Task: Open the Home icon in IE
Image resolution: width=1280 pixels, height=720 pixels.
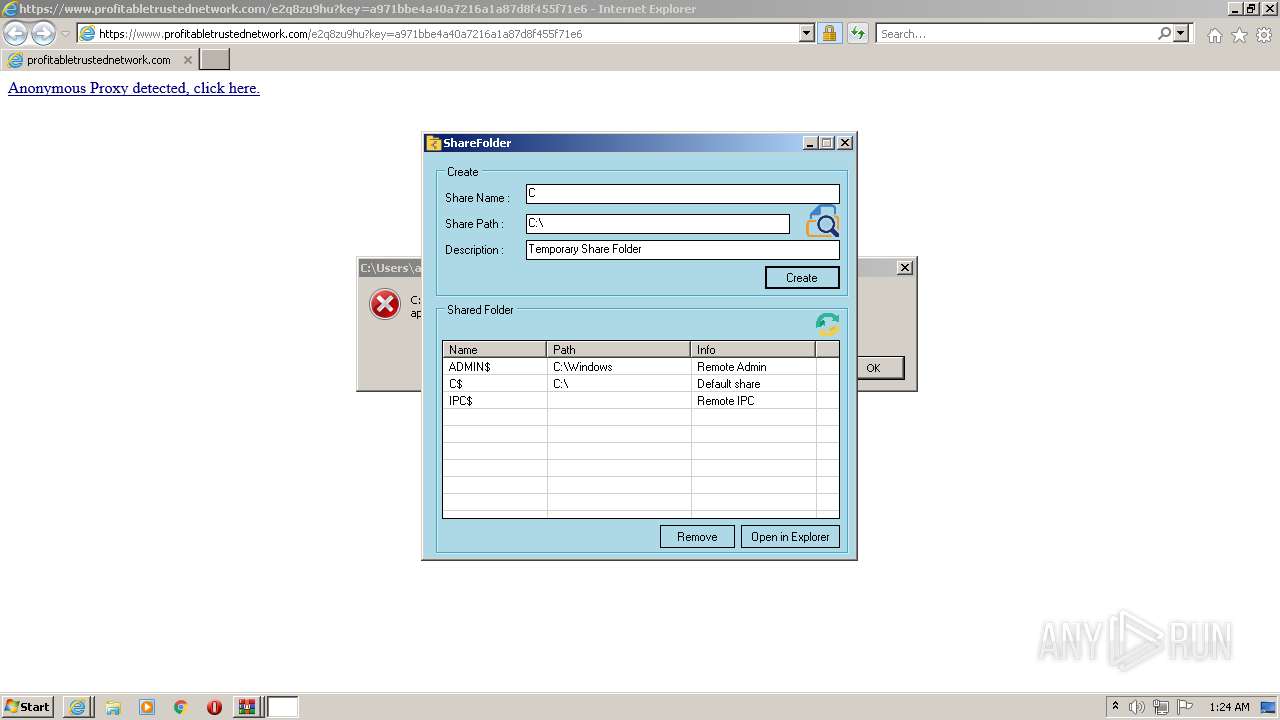Action: [1214, 35]
